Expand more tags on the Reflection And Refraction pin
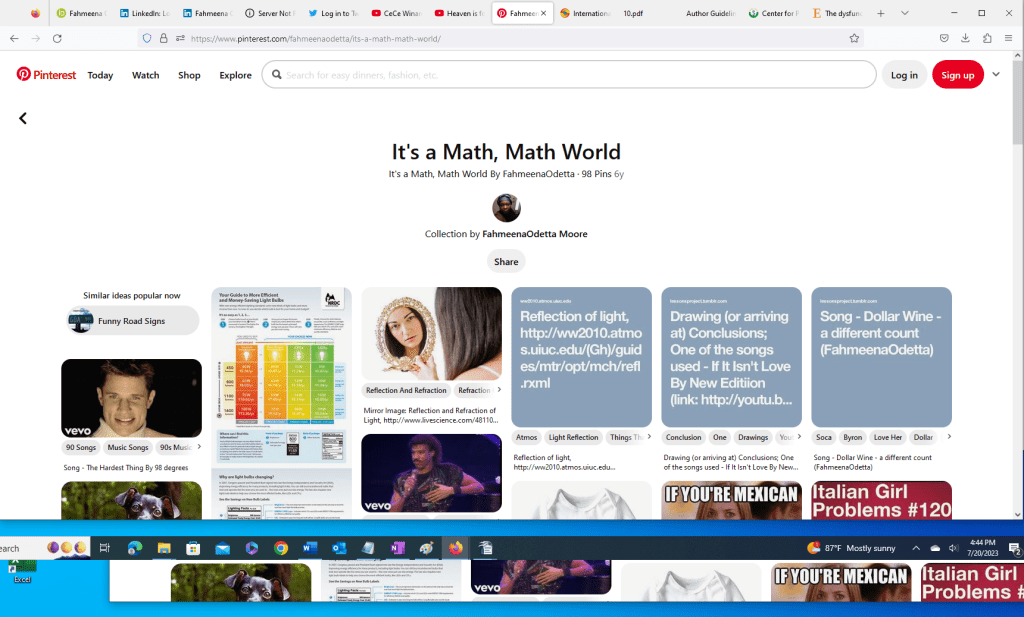 [497, 390]
